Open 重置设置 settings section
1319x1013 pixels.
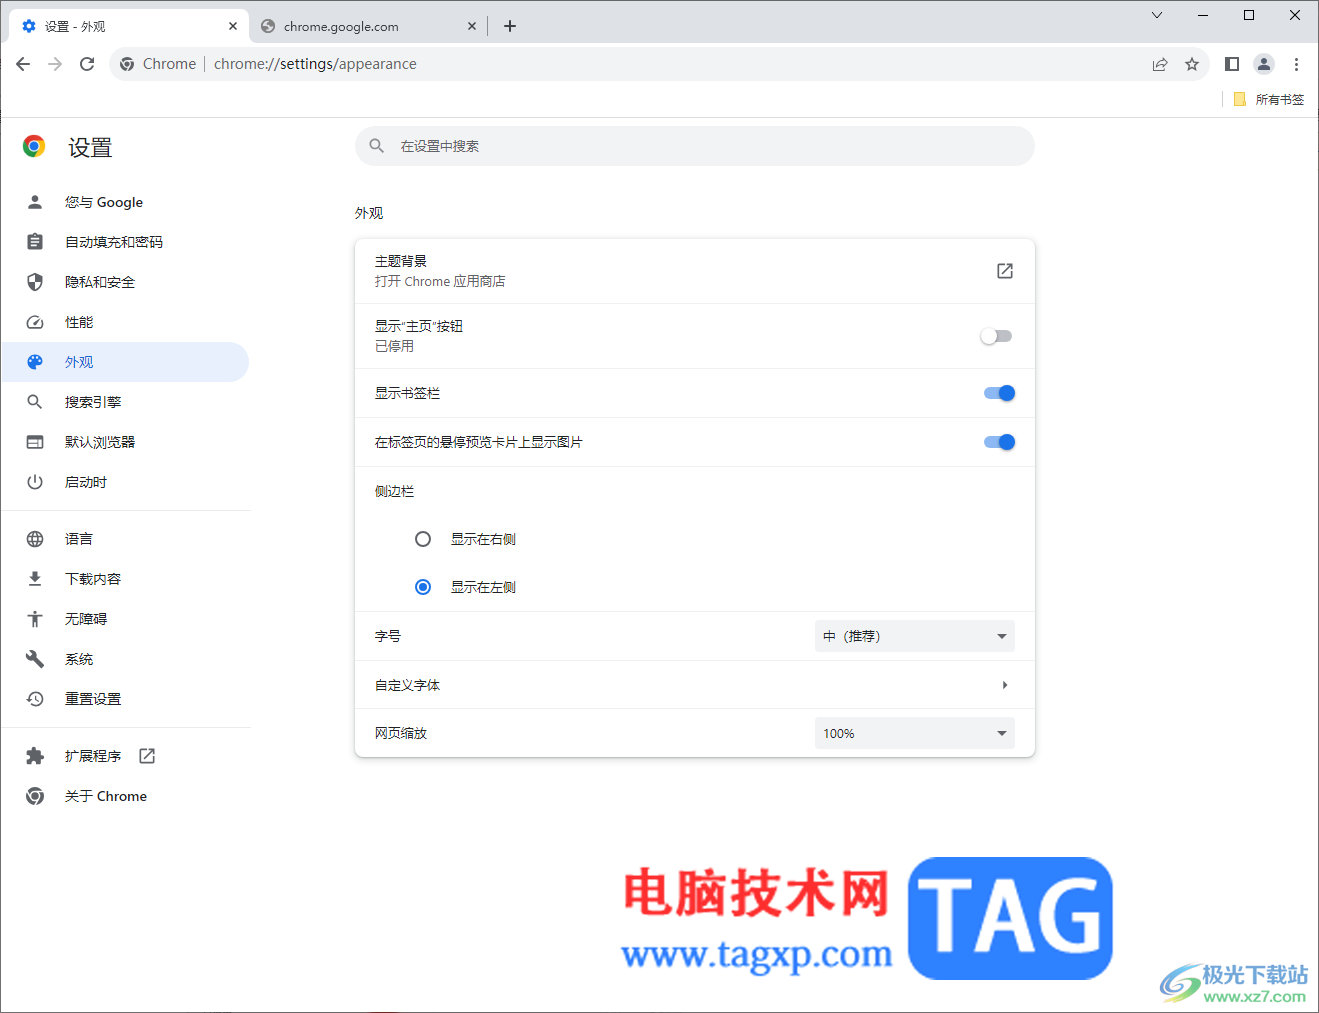(x=125, y=699)
